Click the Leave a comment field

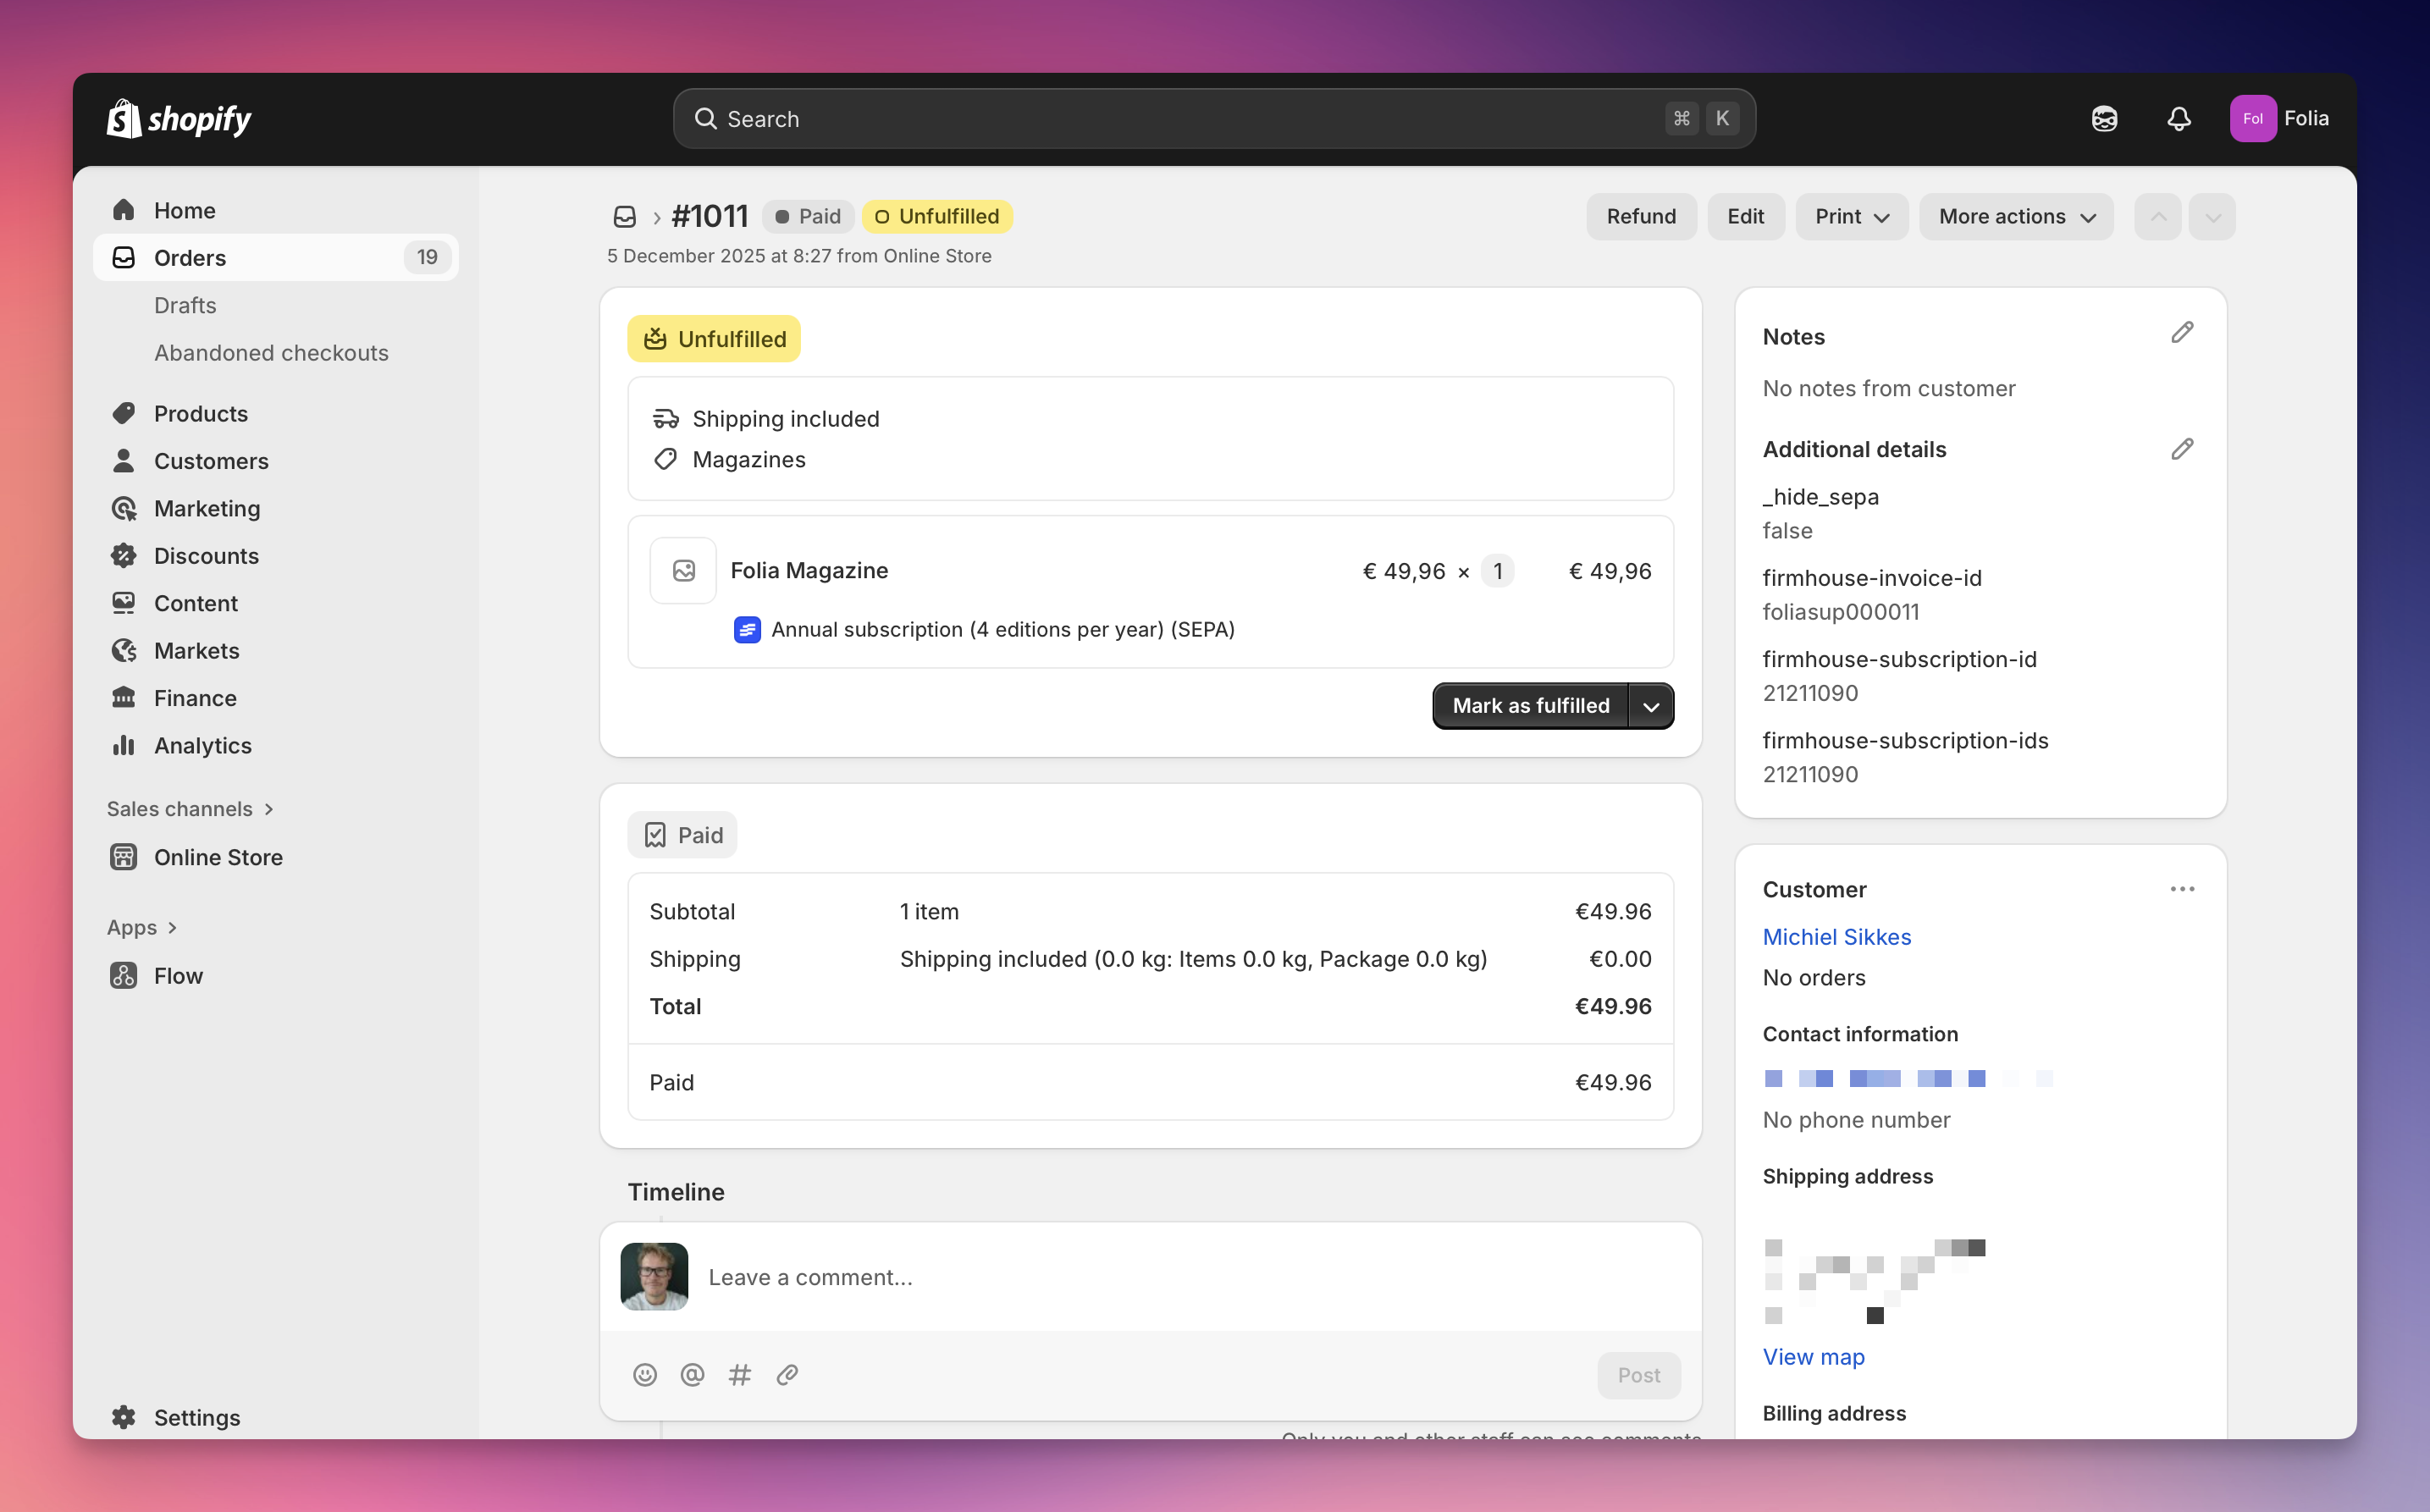coord(1150,1277)
